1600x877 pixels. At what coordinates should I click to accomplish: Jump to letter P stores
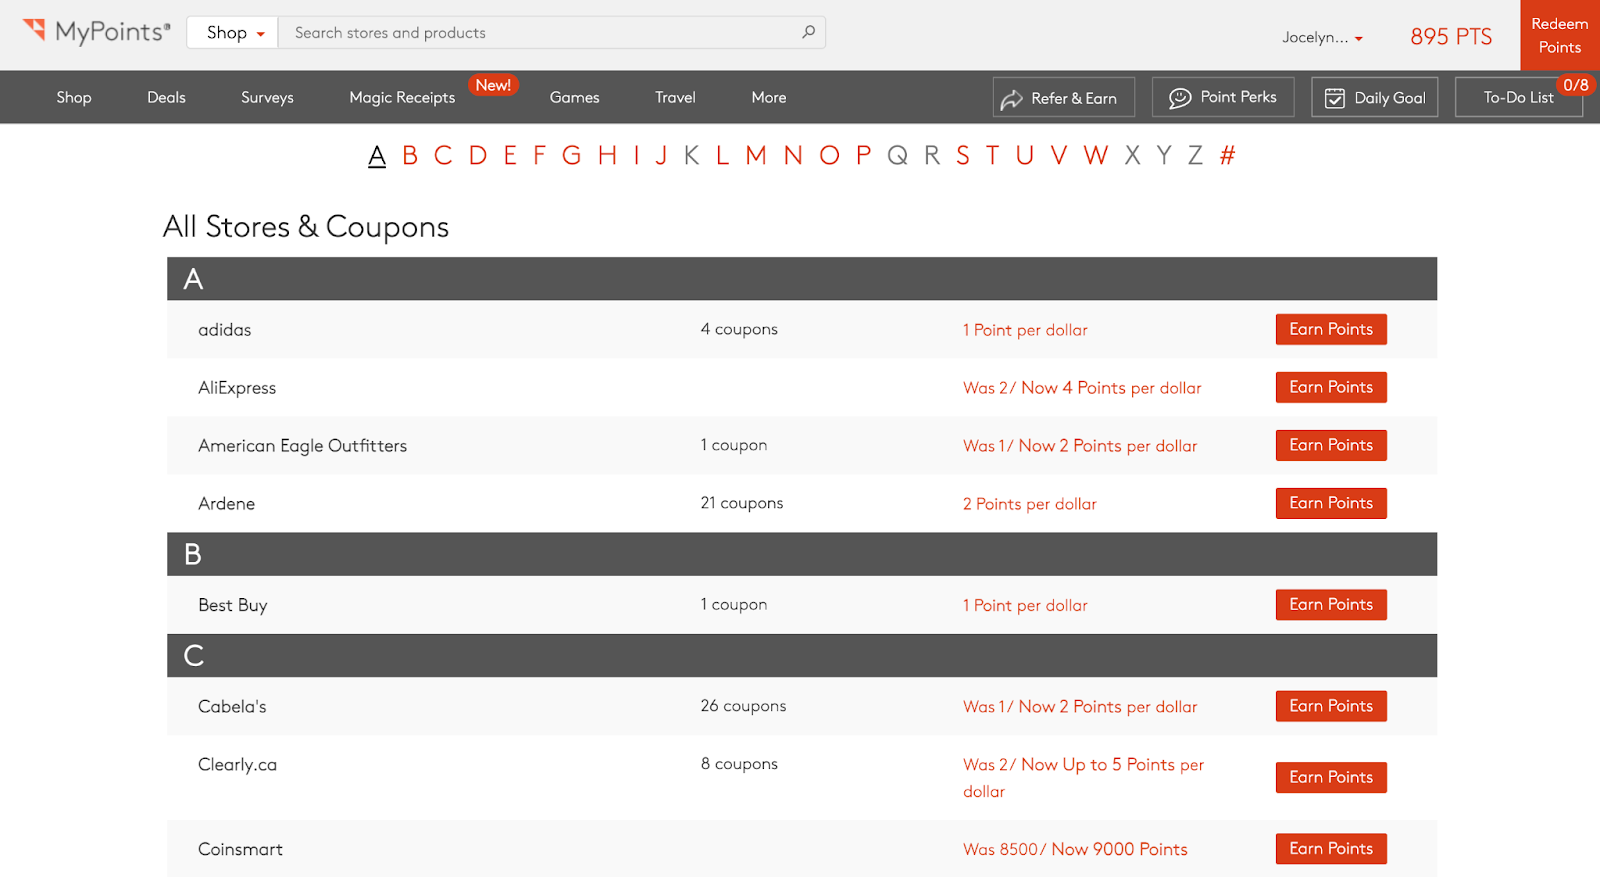tap(864, 155)
